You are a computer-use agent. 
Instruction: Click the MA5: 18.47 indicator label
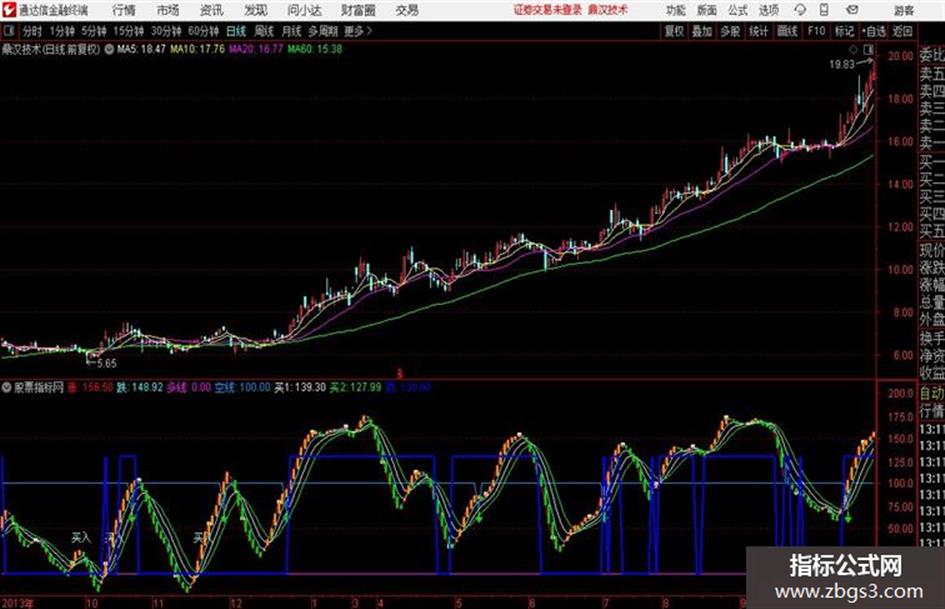pos(141,49)
